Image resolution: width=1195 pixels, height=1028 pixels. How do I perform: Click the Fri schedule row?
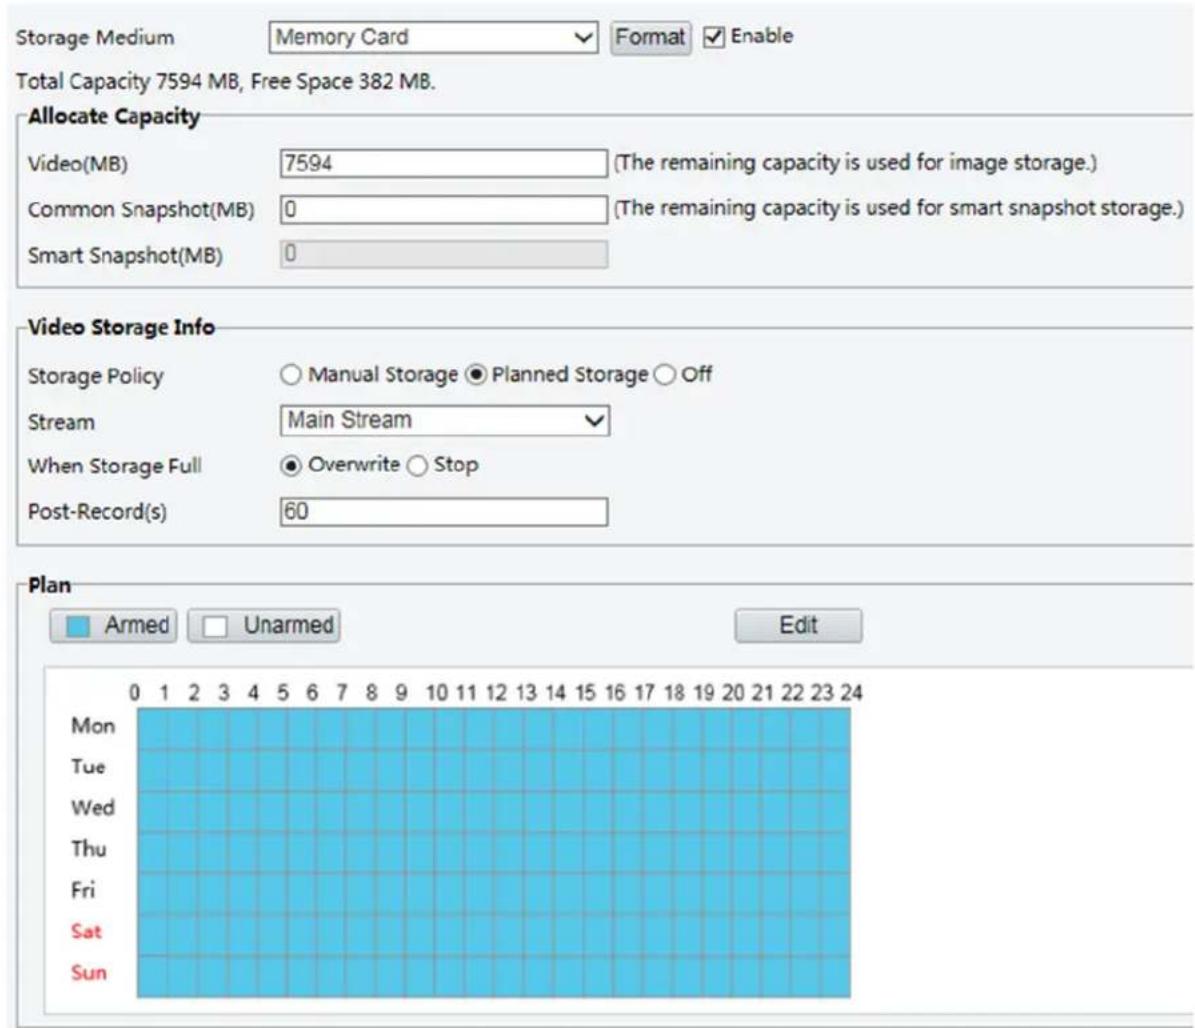pyautogui.click(x=494, y=893)
